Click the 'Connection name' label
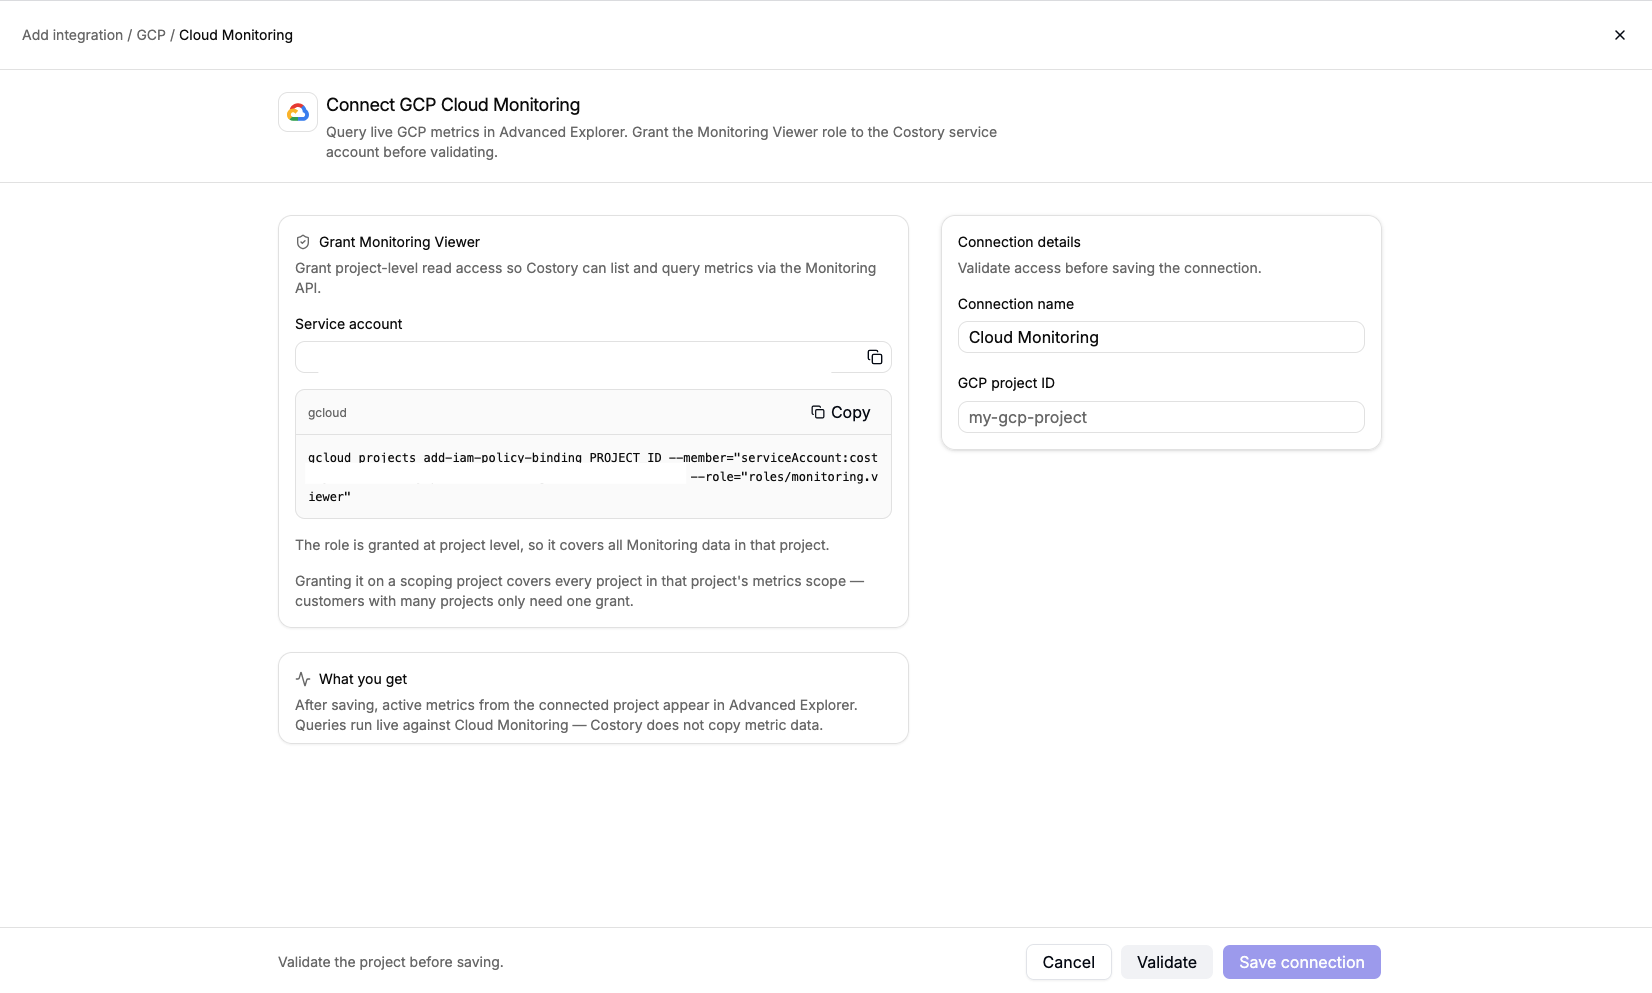 pyautogui.click(x=1016, y=304)
